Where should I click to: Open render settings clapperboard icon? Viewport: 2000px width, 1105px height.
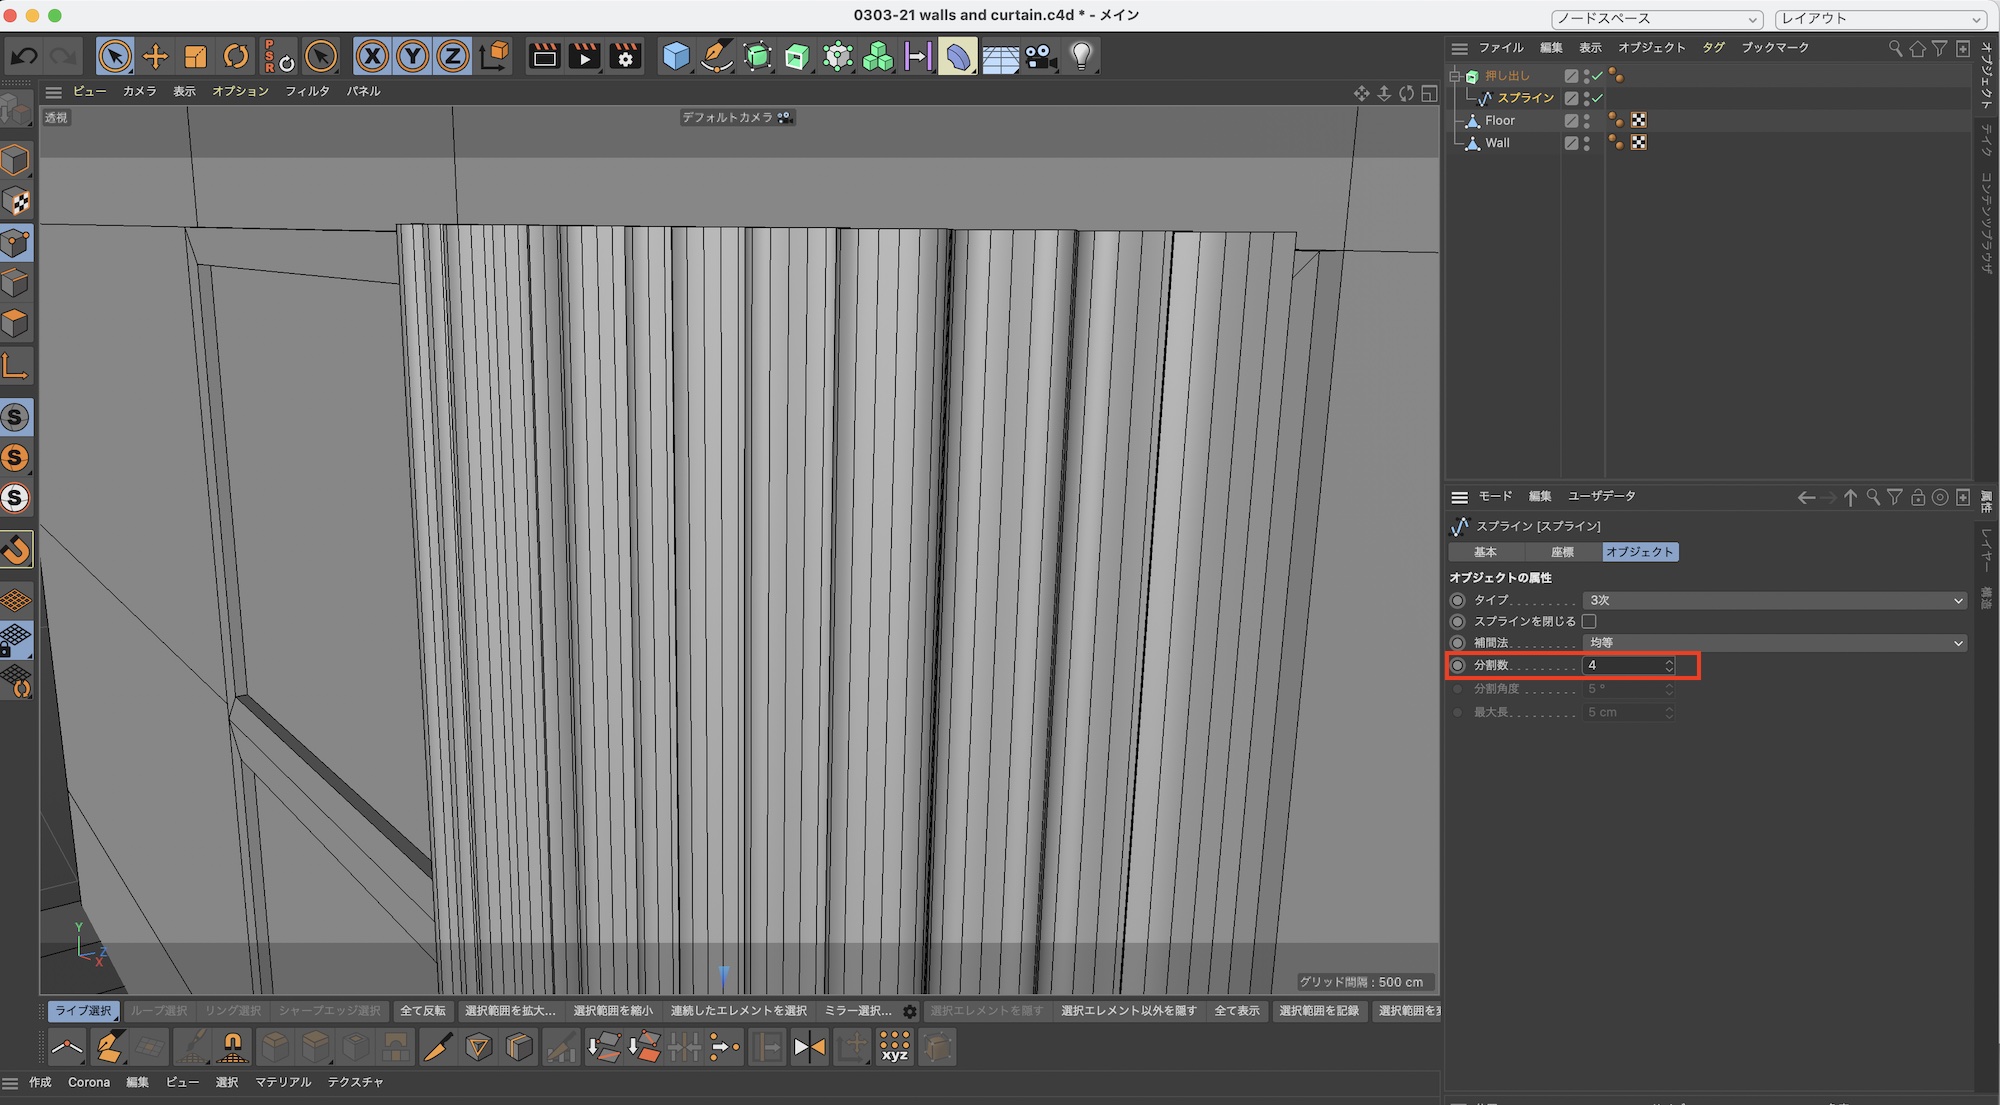coord(625,56)
